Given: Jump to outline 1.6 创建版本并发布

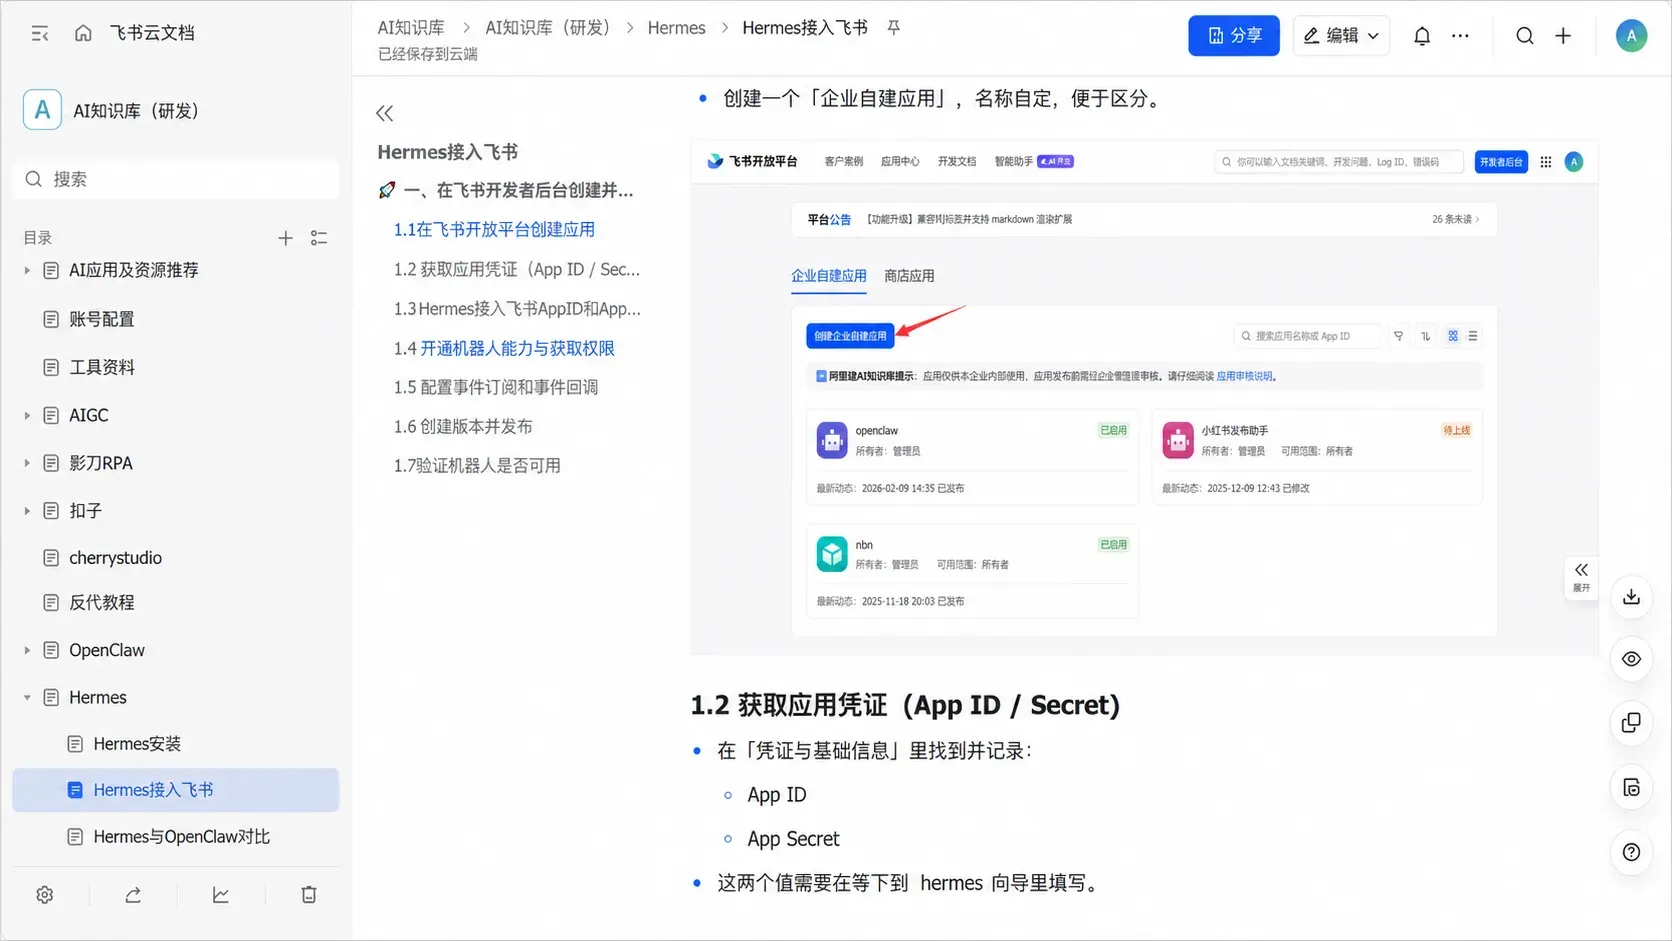Looking at the screenshot, I should [463, 426].
